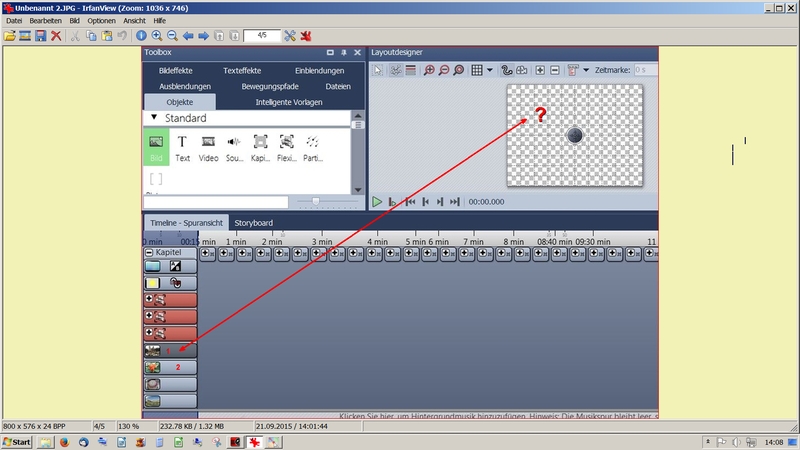800x450 pixels.
Task: Pin the Toolbox panel
Action: point(343,52)
